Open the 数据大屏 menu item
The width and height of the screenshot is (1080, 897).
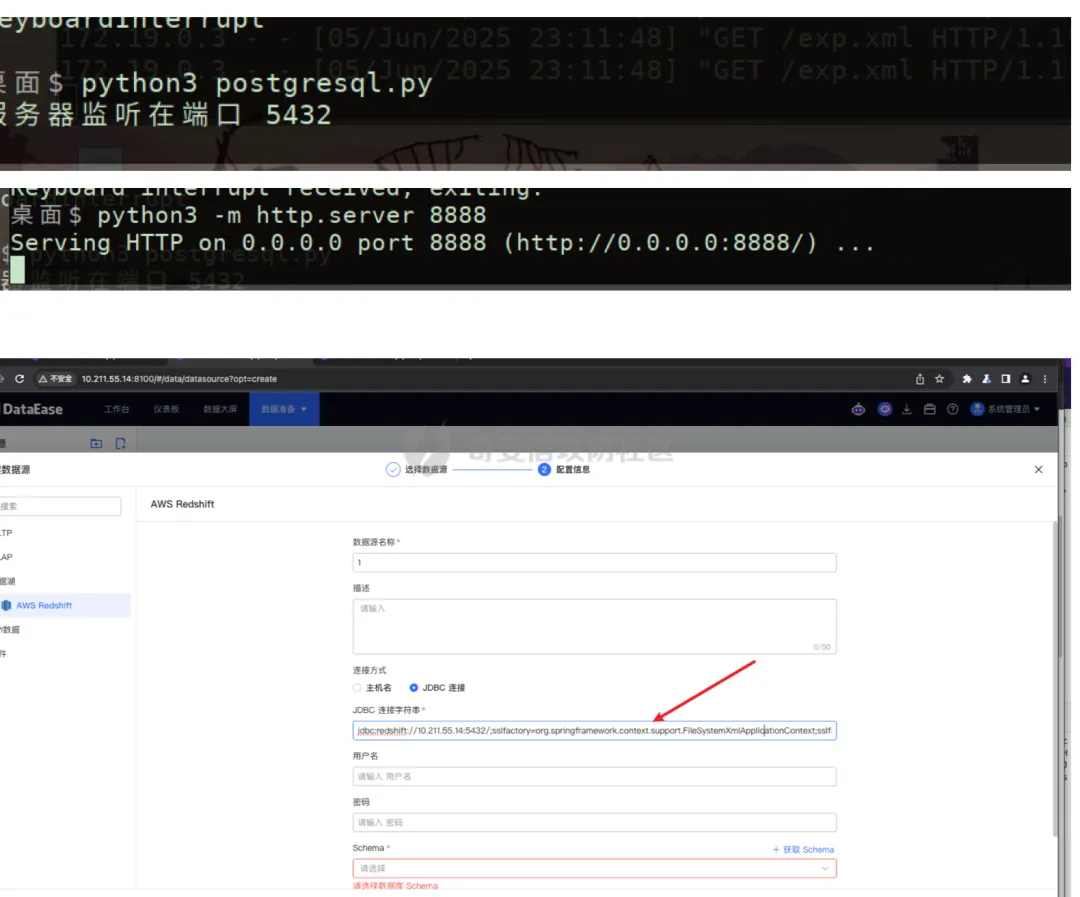pyautogui.click(x=220, y=409)
